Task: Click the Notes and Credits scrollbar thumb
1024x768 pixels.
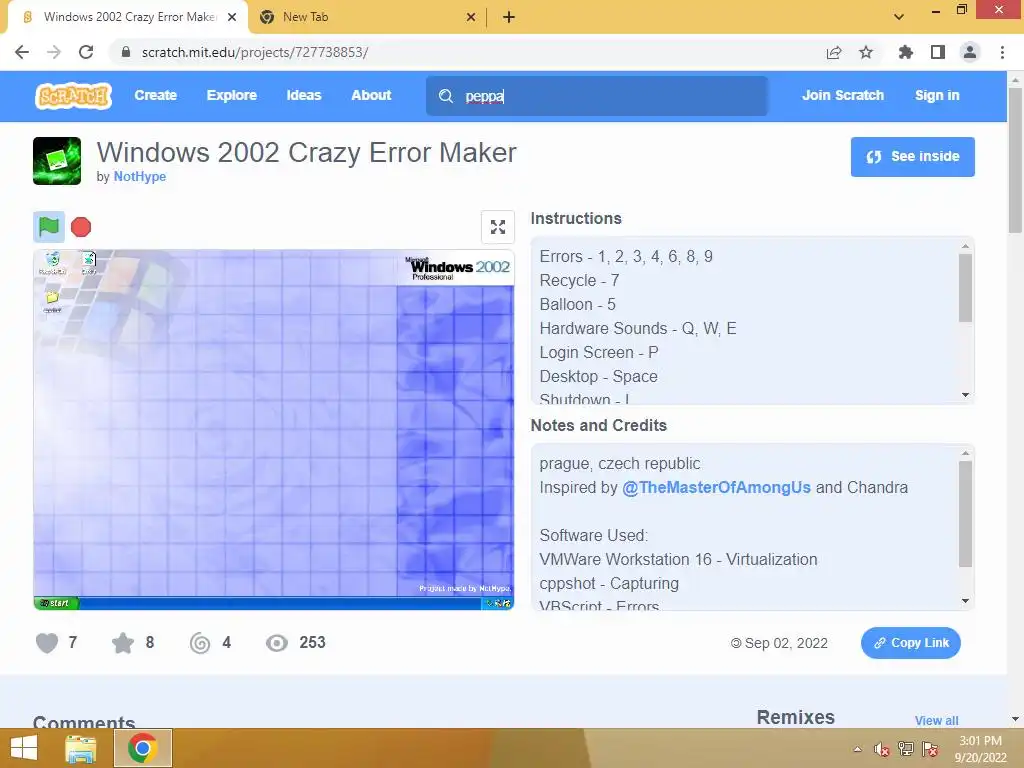Action: tap(965, 514)
